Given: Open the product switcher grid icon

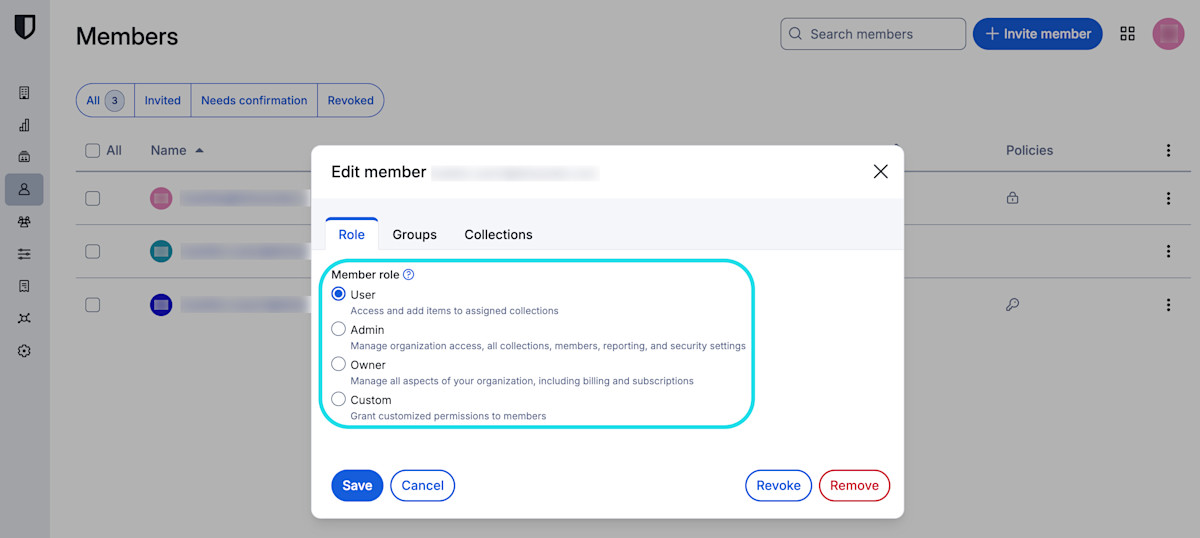Looking at the screenshot, I should point(1127,34).
